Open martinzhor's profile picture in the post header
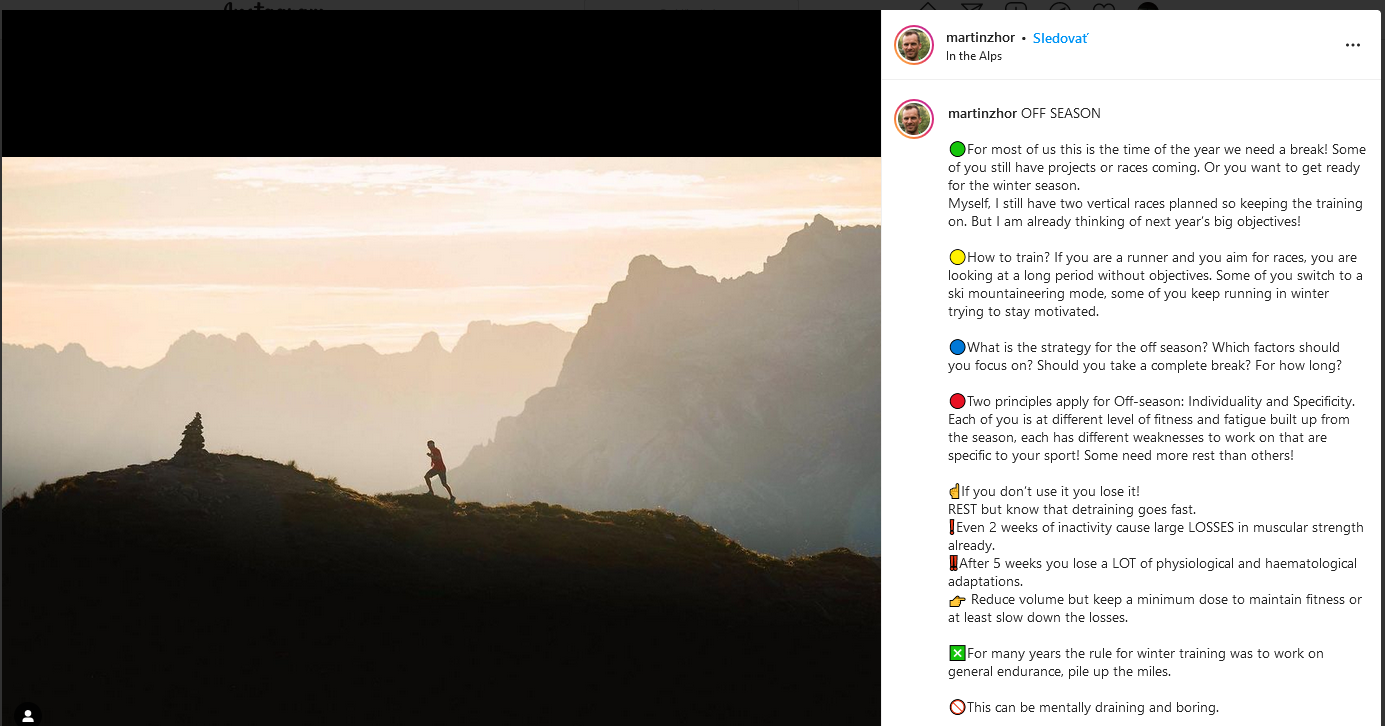 point(913,45)
